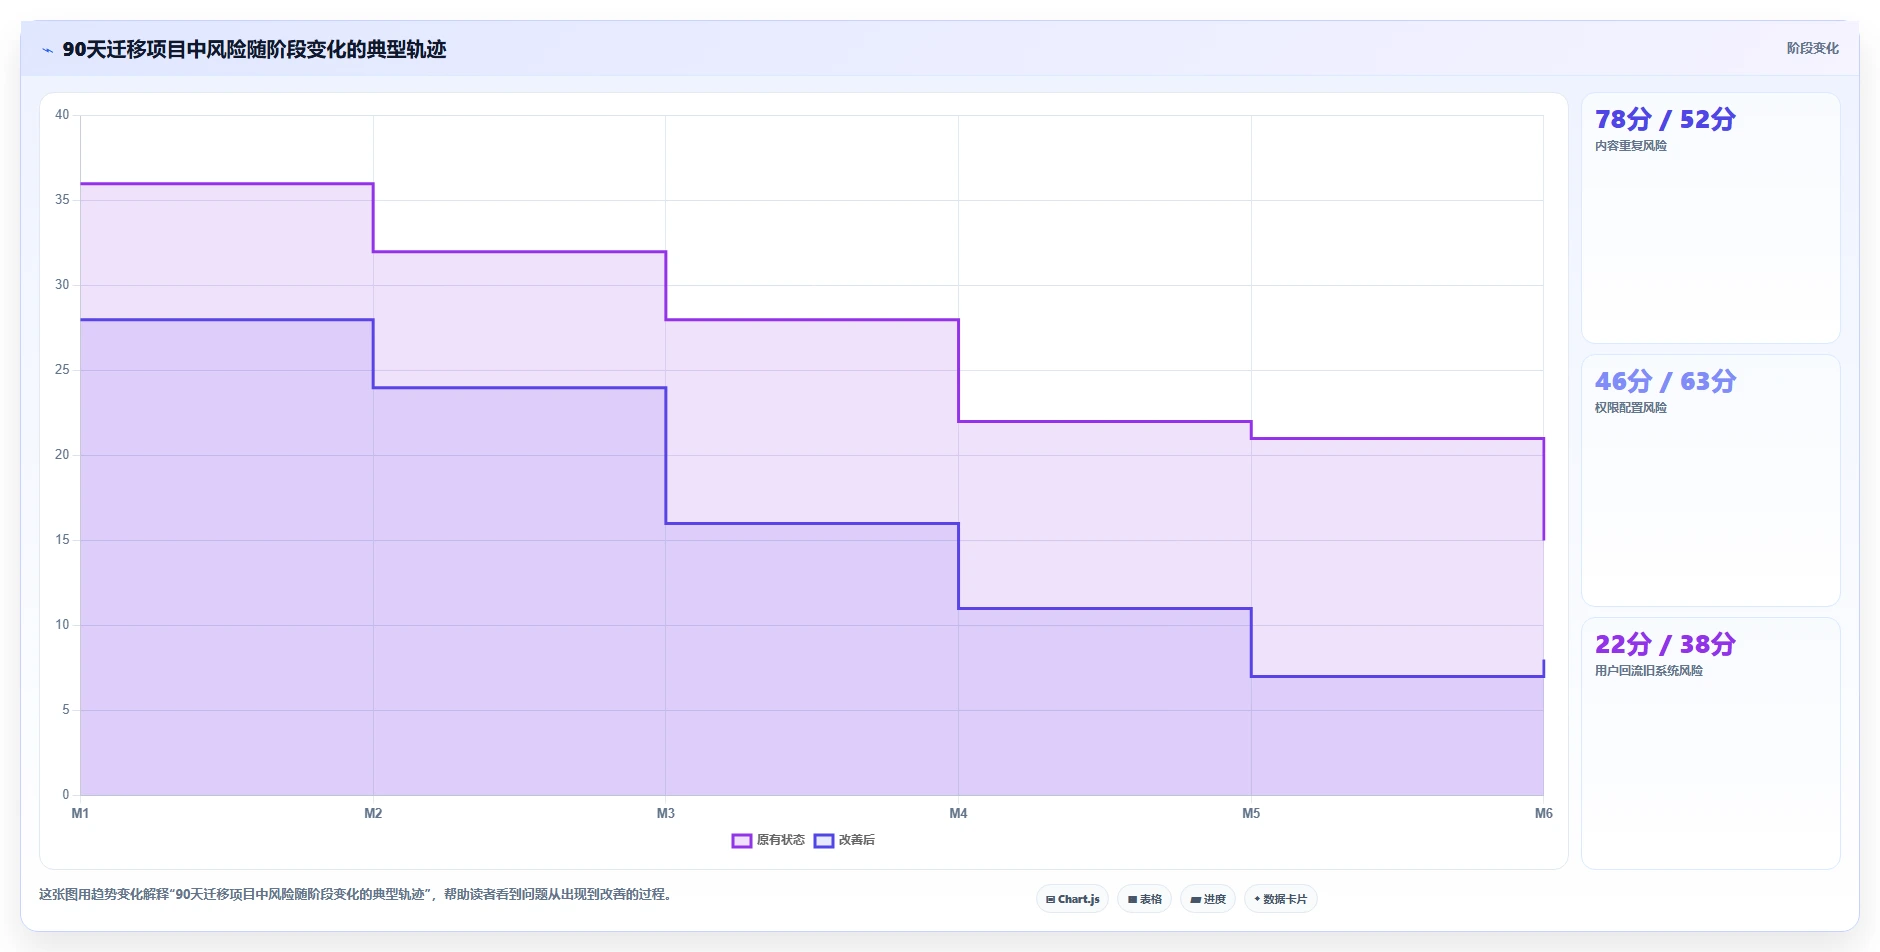Image resolution: width=1880 pixels, height=952 pixels.
Task: Click the 35 y-axis tick label
Action: (62, 200)
